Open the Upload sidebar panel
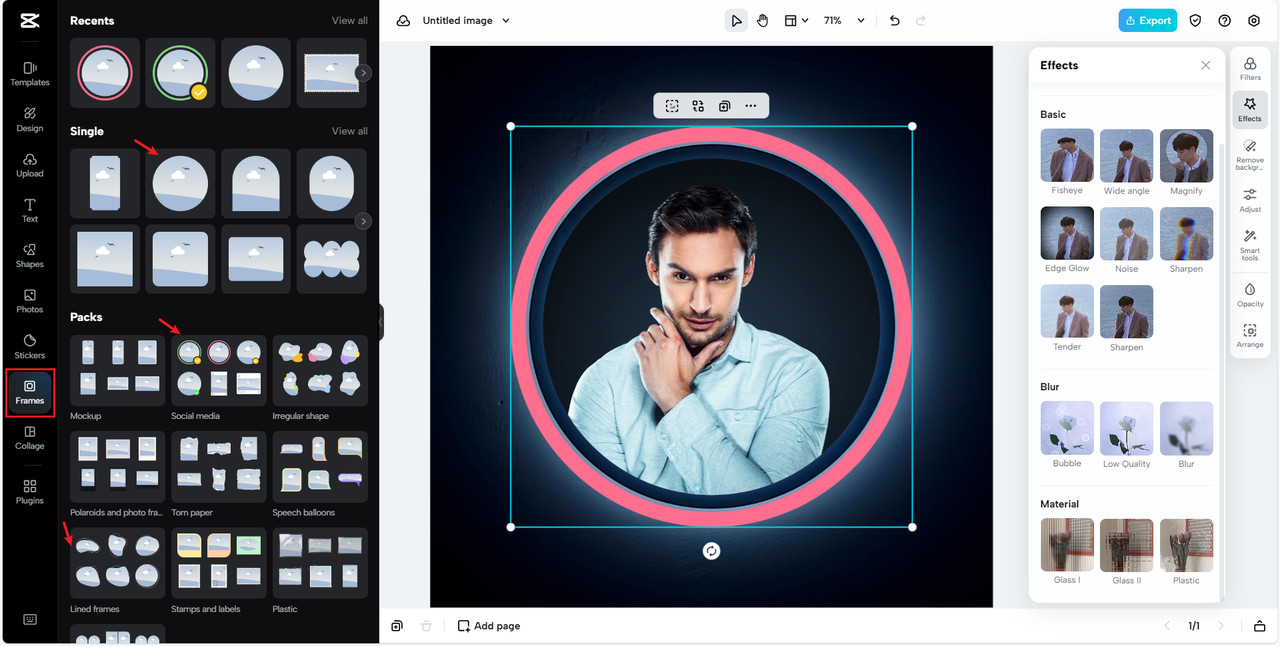Image resolution: width=1280 pixels, height=646 pixels. (x=30, y=165)
